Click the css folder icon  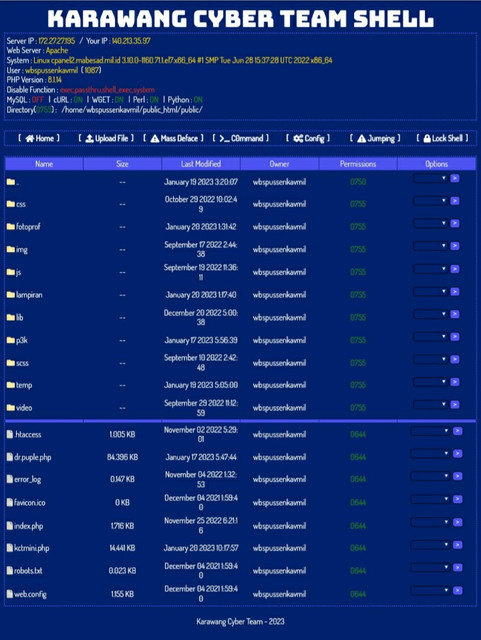point(11,204)
